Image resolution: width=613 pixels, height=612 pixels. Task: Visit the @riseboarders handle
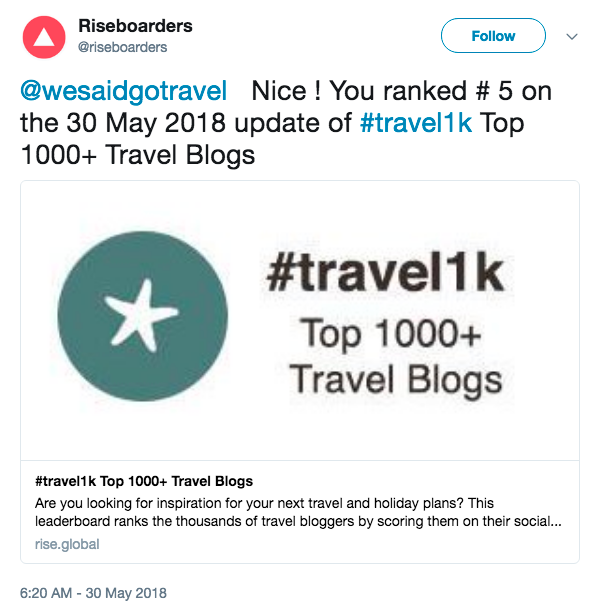point(122,47)
